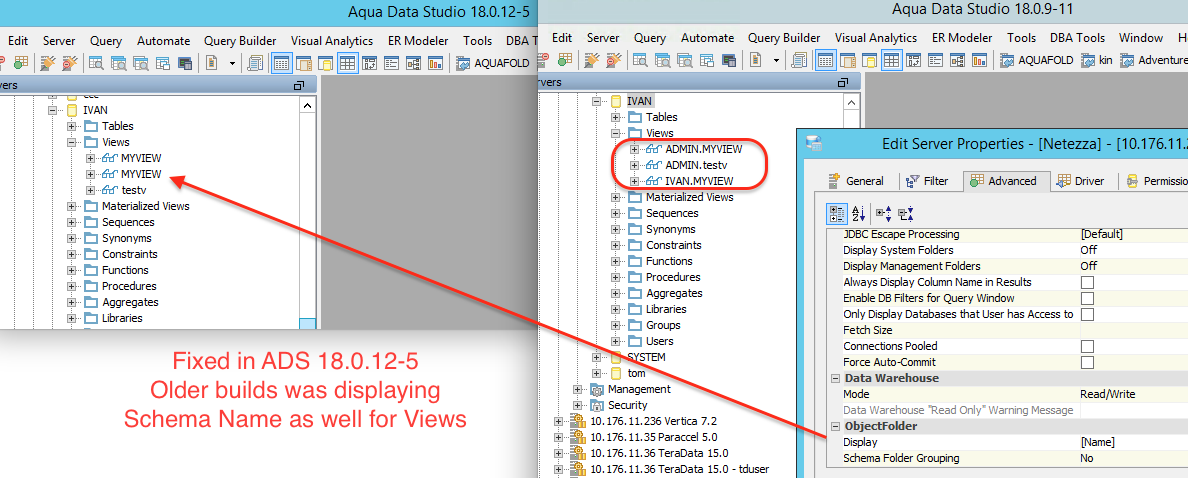Click the dark monitor window icon in the right toolbar
The width and height of the screenshot is (1188, 478).
[729, 61]
